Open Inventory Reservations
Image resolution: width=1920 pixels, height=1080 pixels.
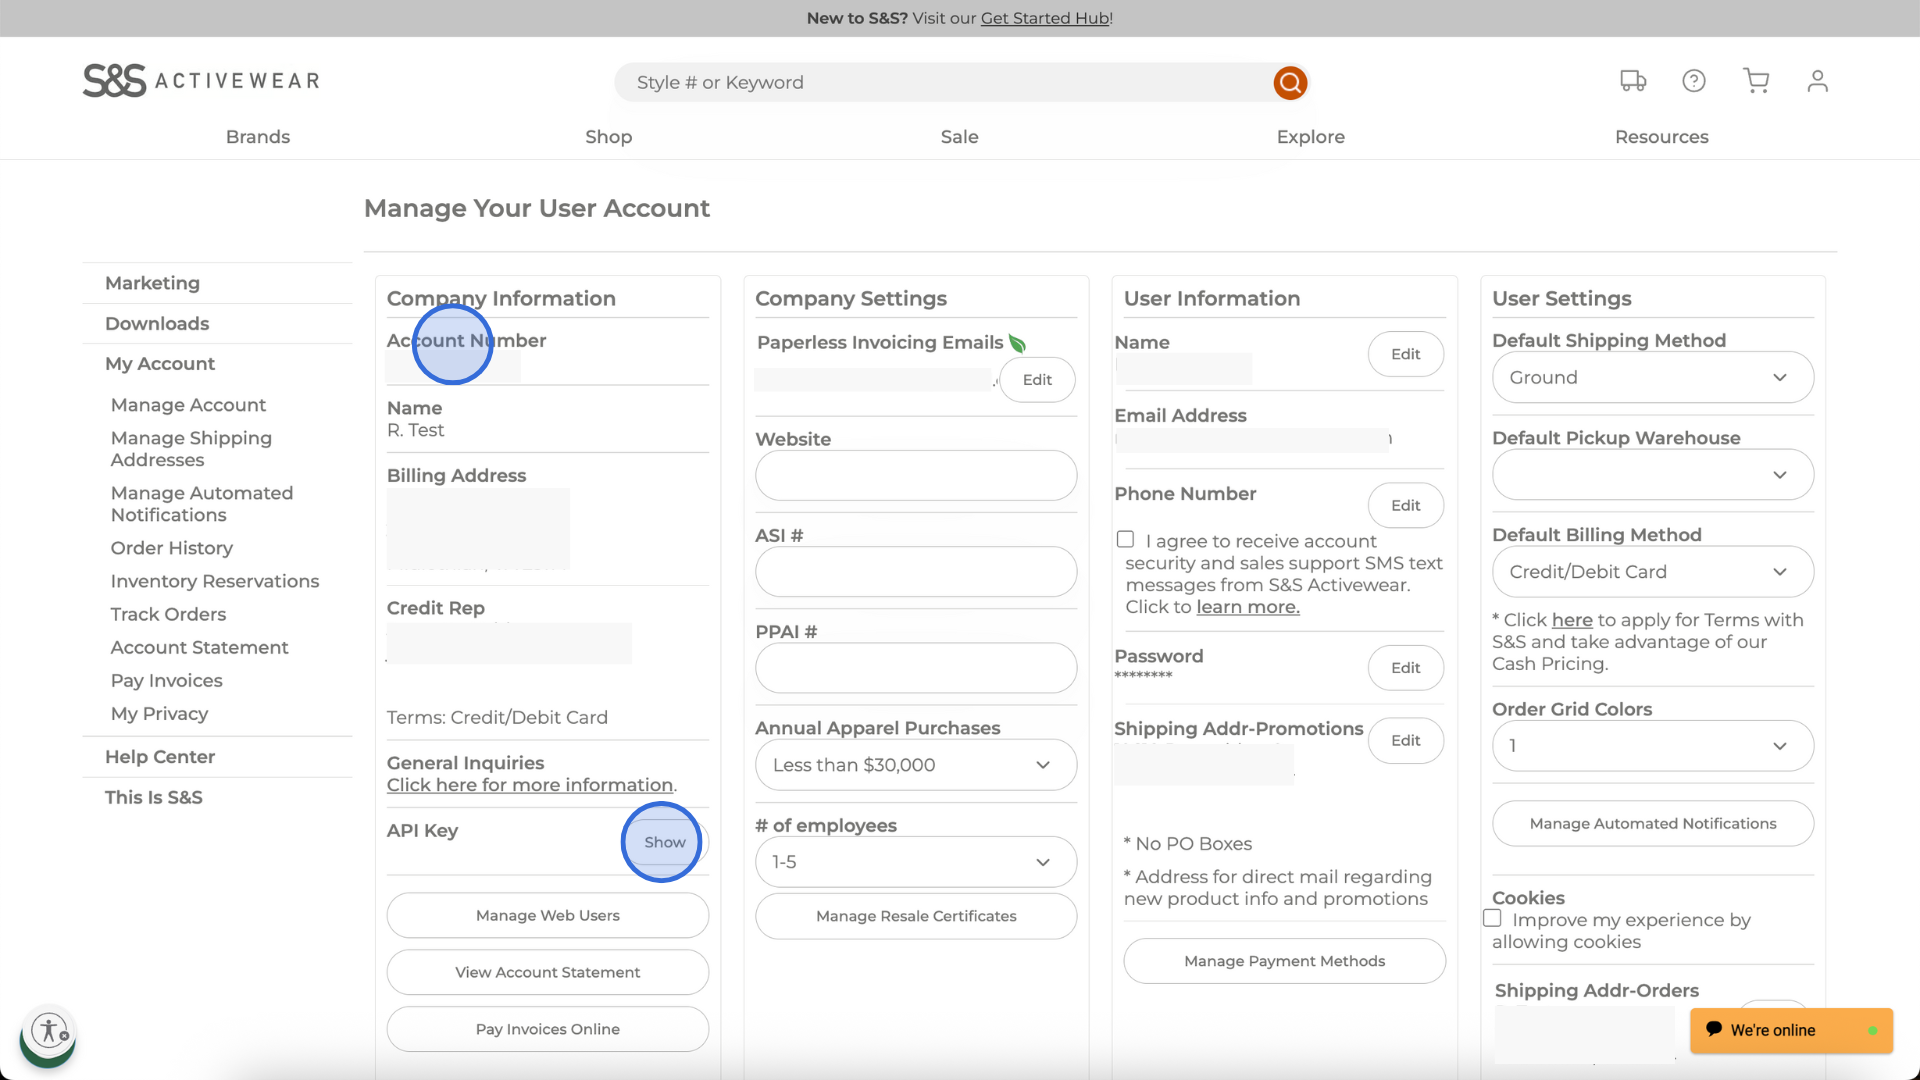[x=214, y=581]
